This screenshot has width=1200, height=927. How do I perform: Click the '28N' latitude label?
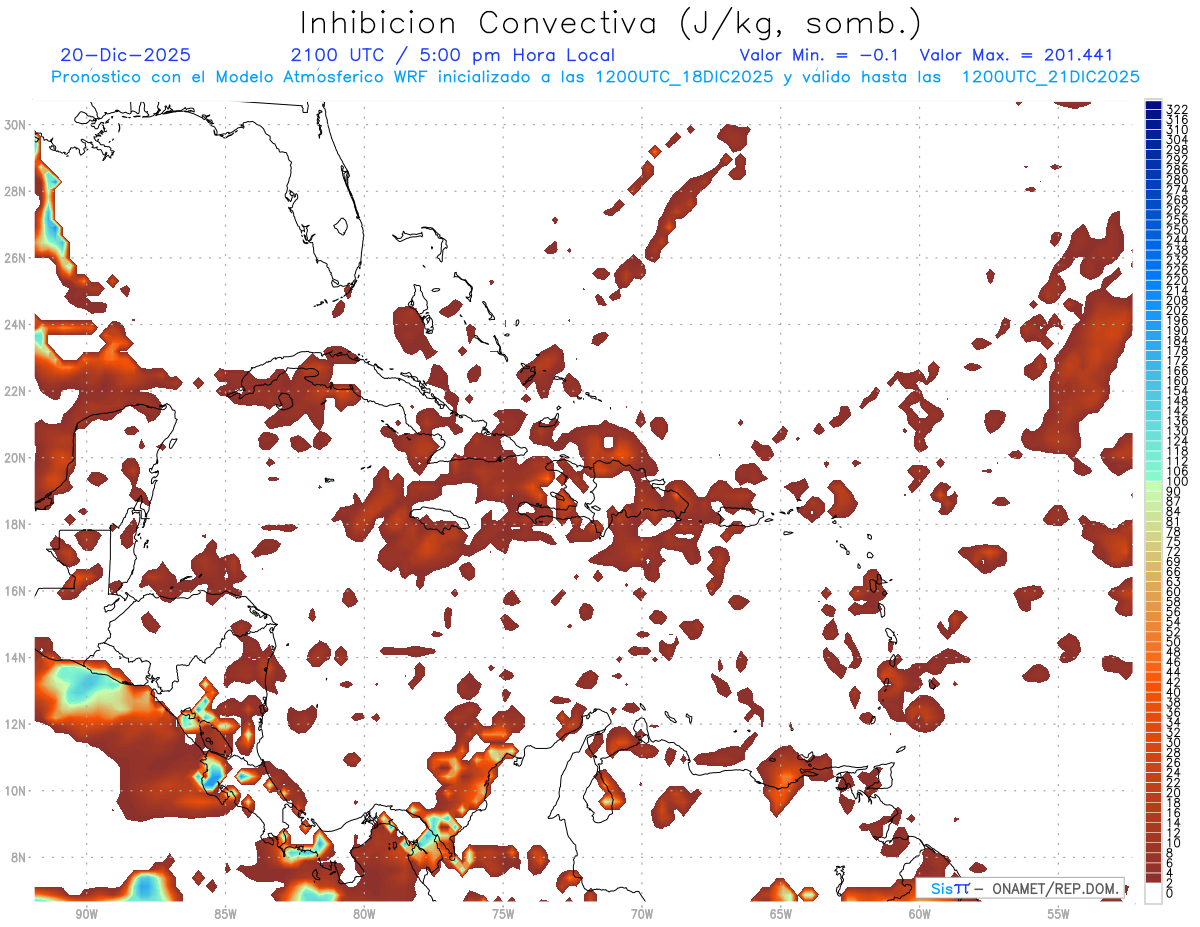pos(17,191)
